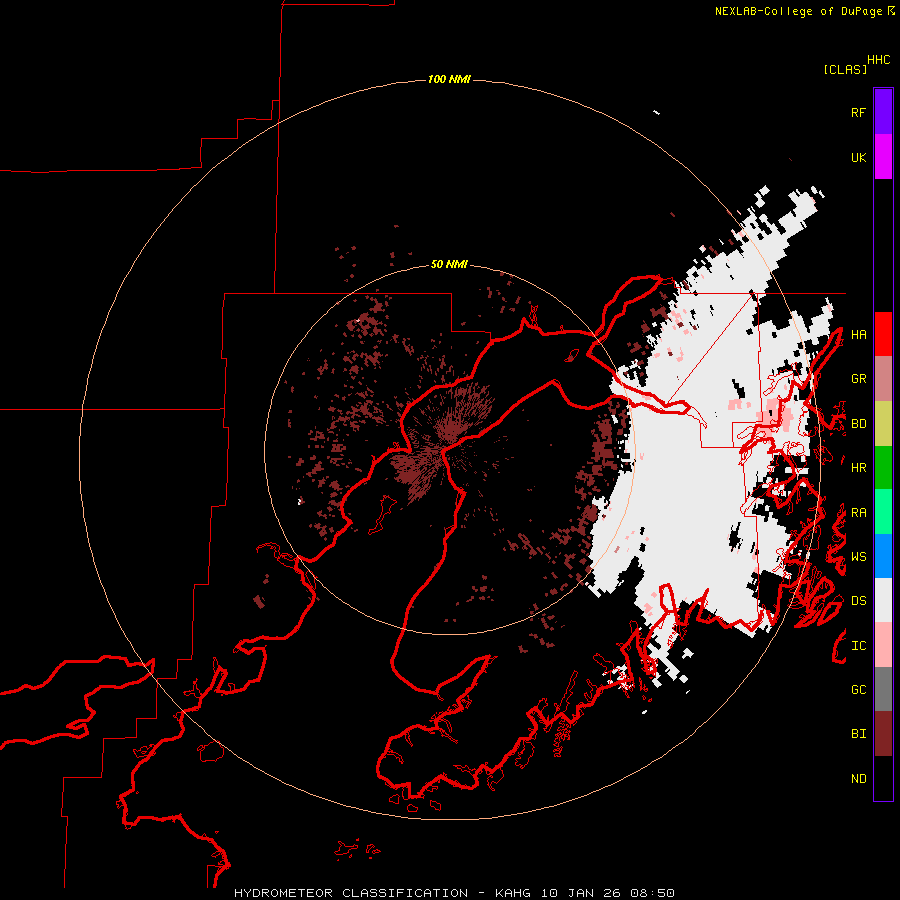
Task: Click the HA red legend swatch
Action: (x=883, y=334)
